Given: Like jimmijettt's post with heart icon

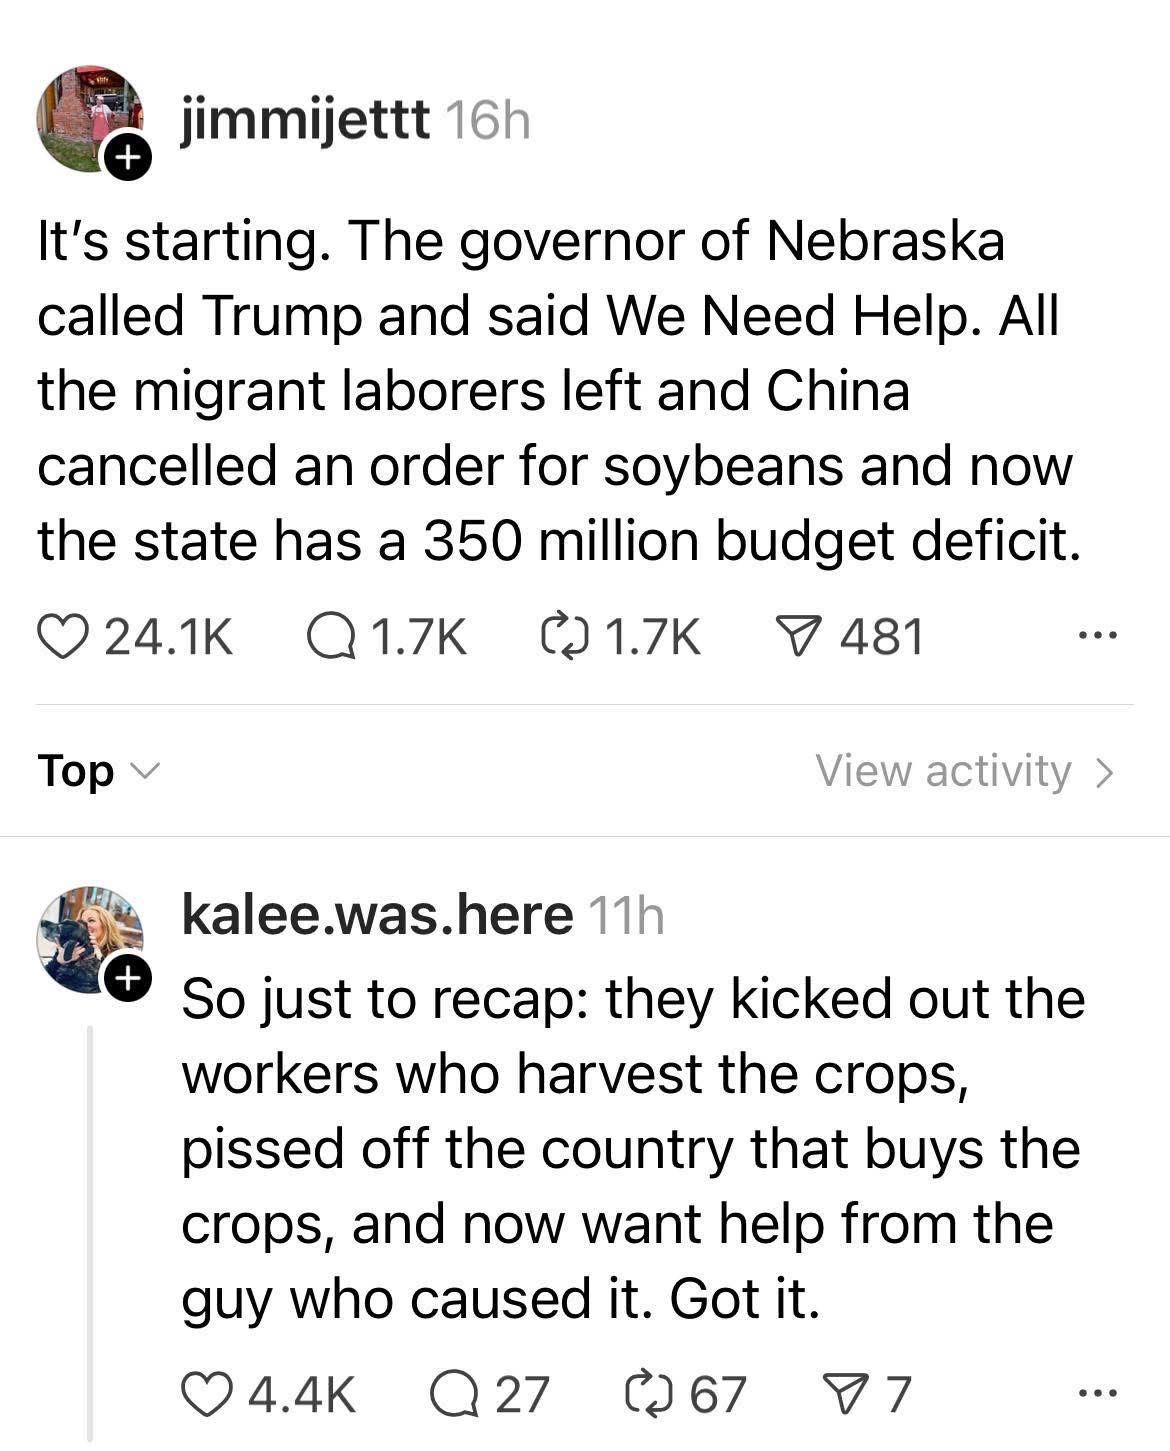Looking at the screenshot, I should [62, 637].
